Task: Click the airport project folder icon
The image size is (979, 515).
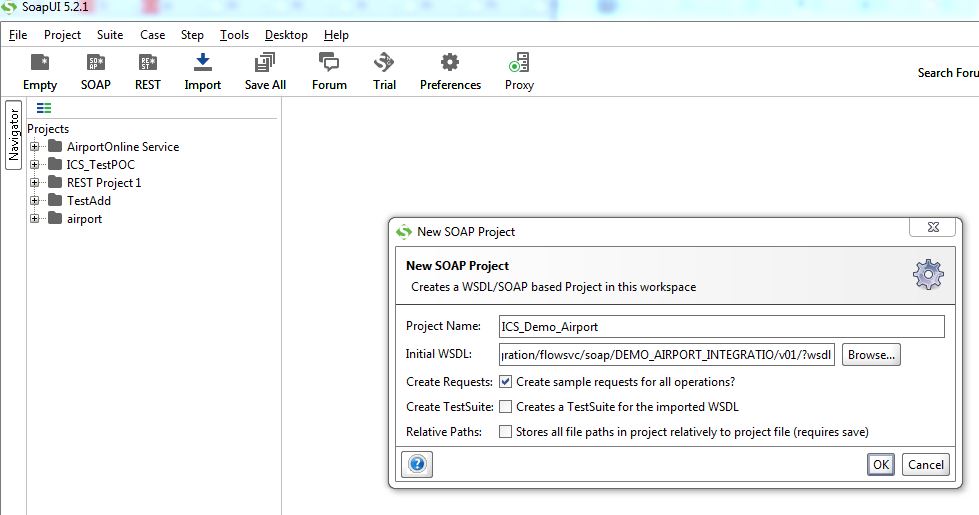Action: (x=56, y=218)
